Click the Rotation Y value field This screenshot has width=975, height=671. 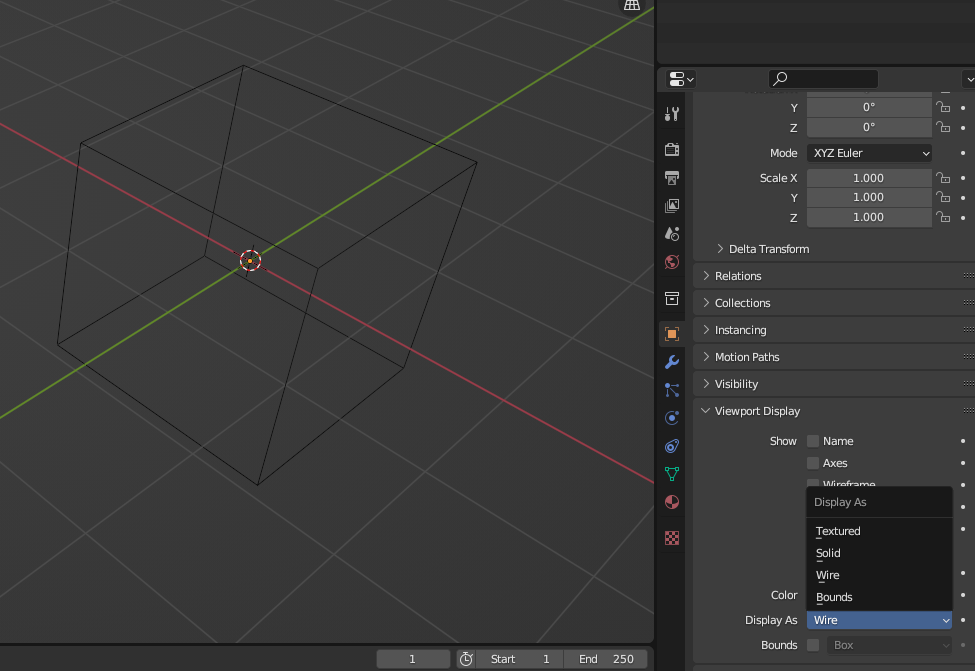tap(869, 107)
